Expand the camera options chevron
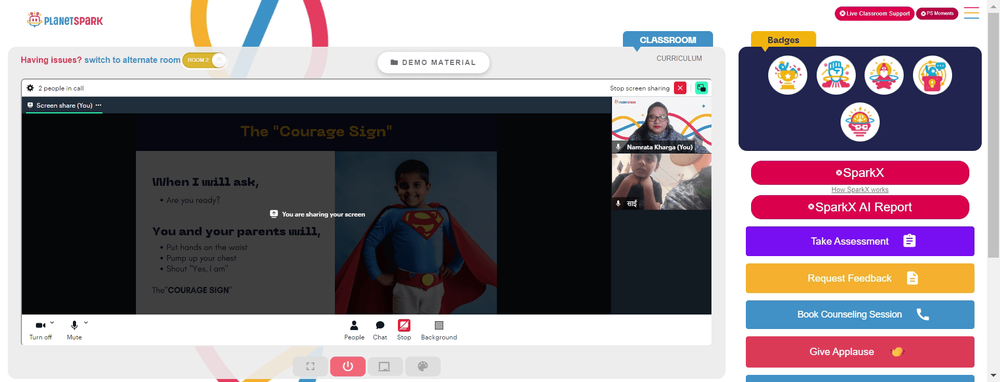This screenshot has height=382, width=1000. (52, 322)
